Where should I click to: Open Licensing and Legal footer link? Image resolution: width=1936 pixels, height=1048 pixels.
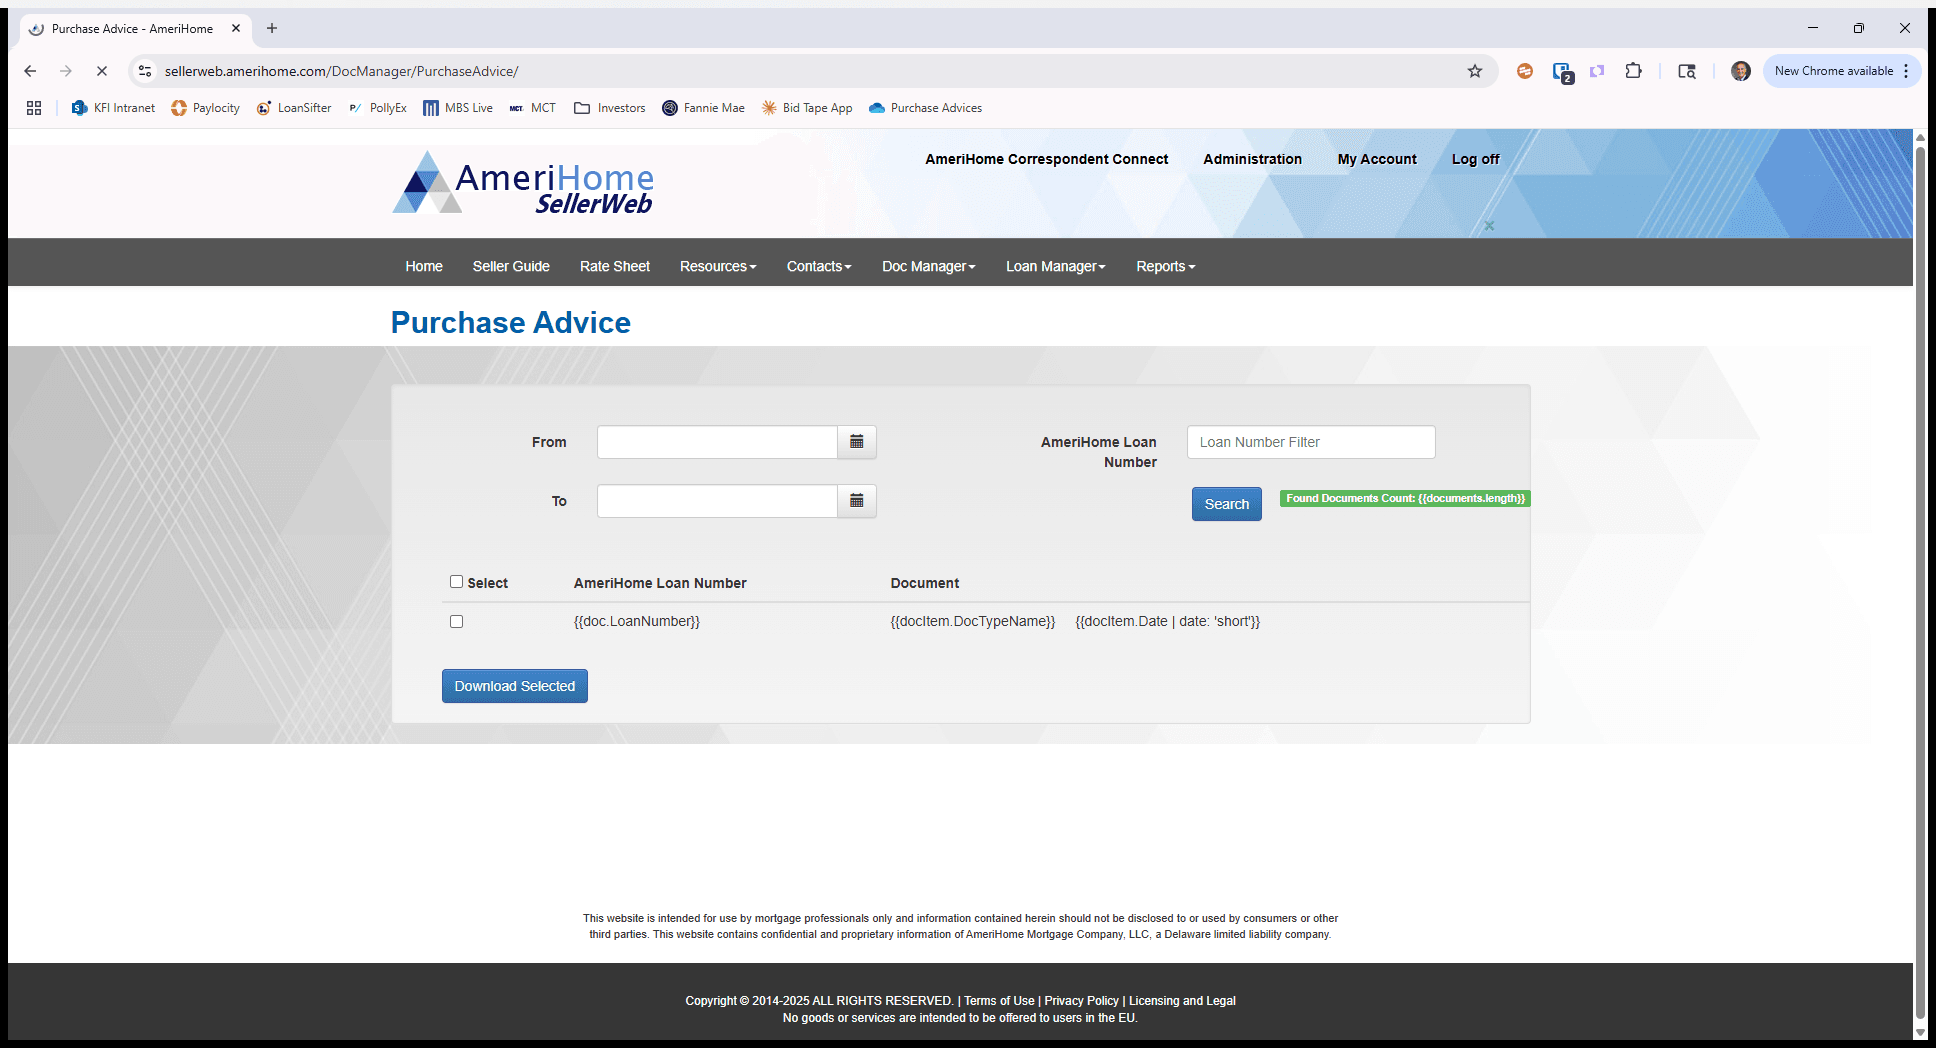coord(1182,1001)
